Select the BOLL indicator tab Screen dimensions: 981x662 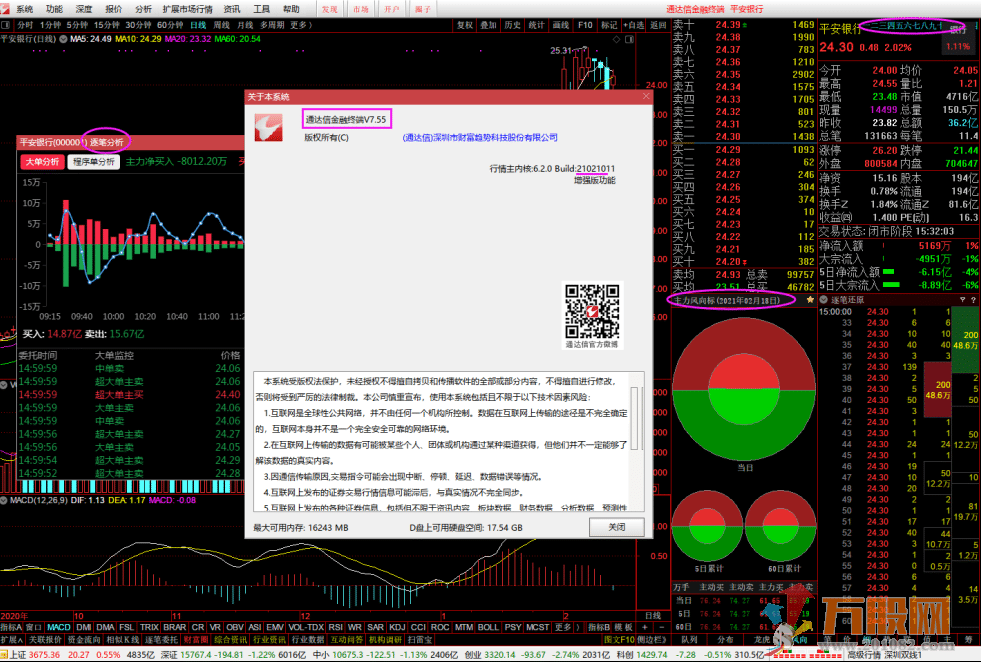pos(488,627)
